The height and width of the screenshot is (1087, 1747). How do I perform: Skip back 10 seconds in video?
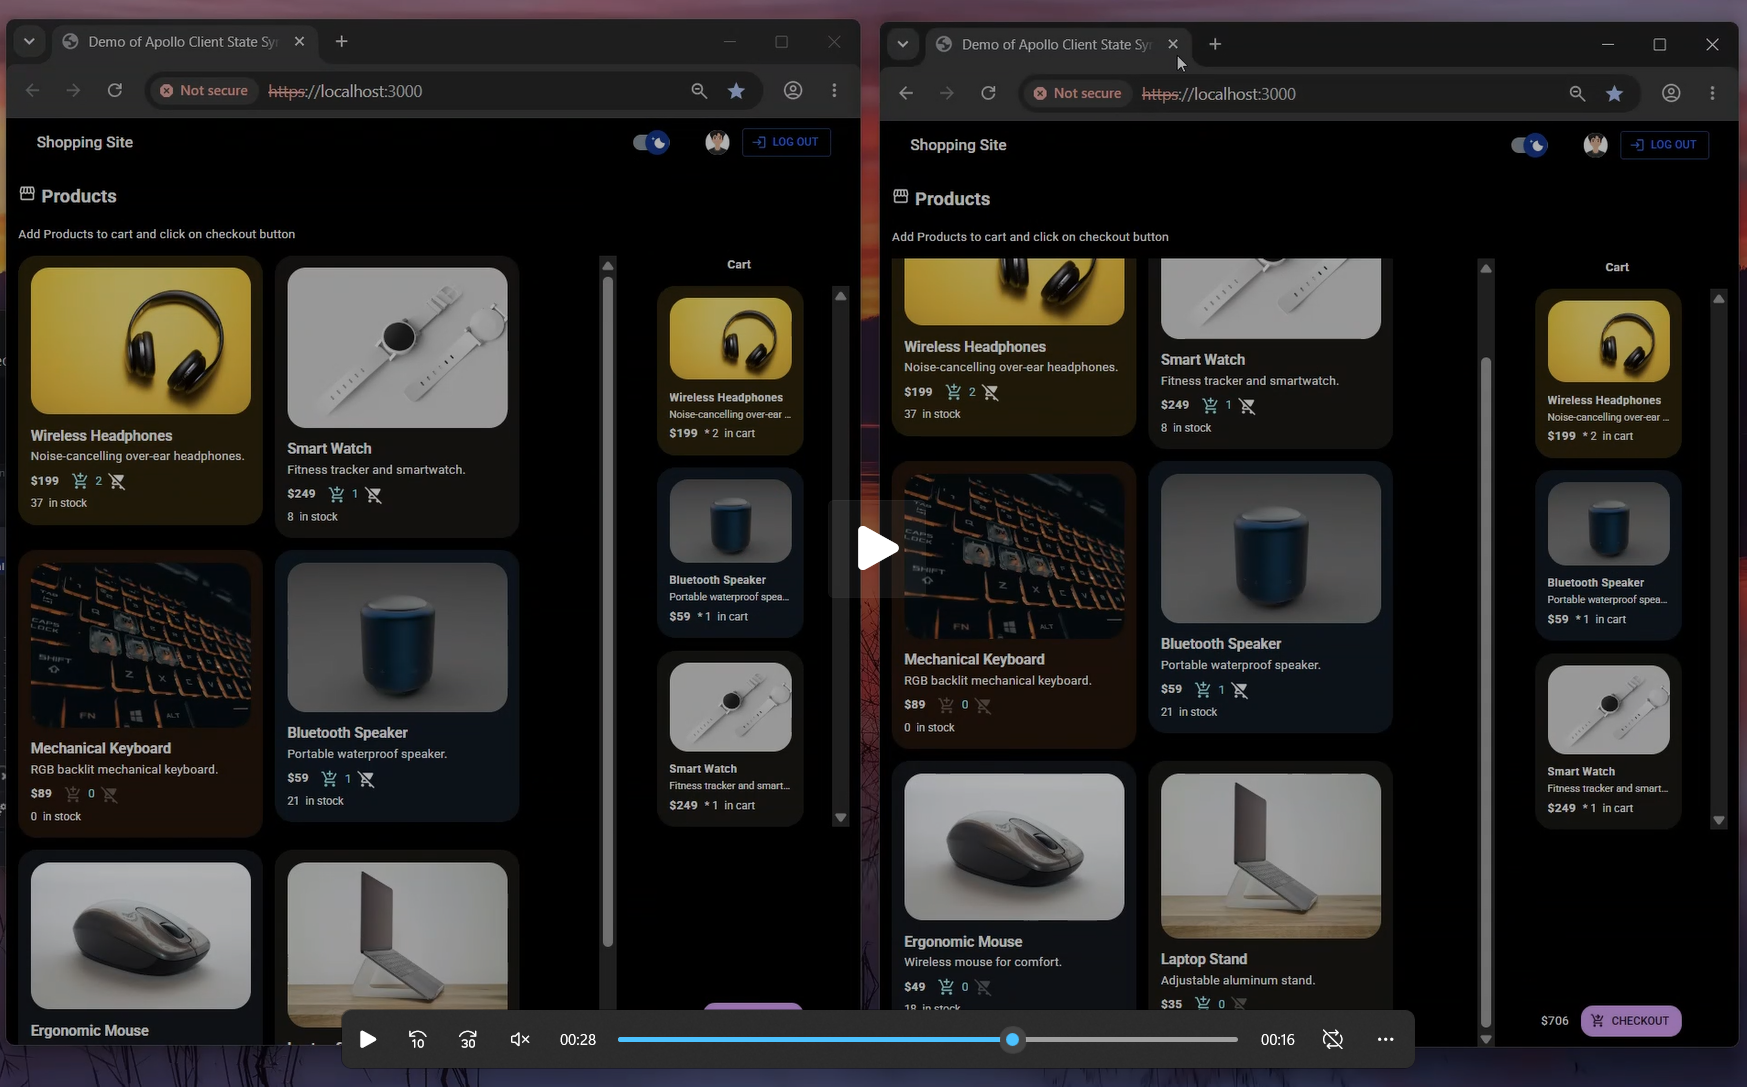click(x=418, y=1040)
